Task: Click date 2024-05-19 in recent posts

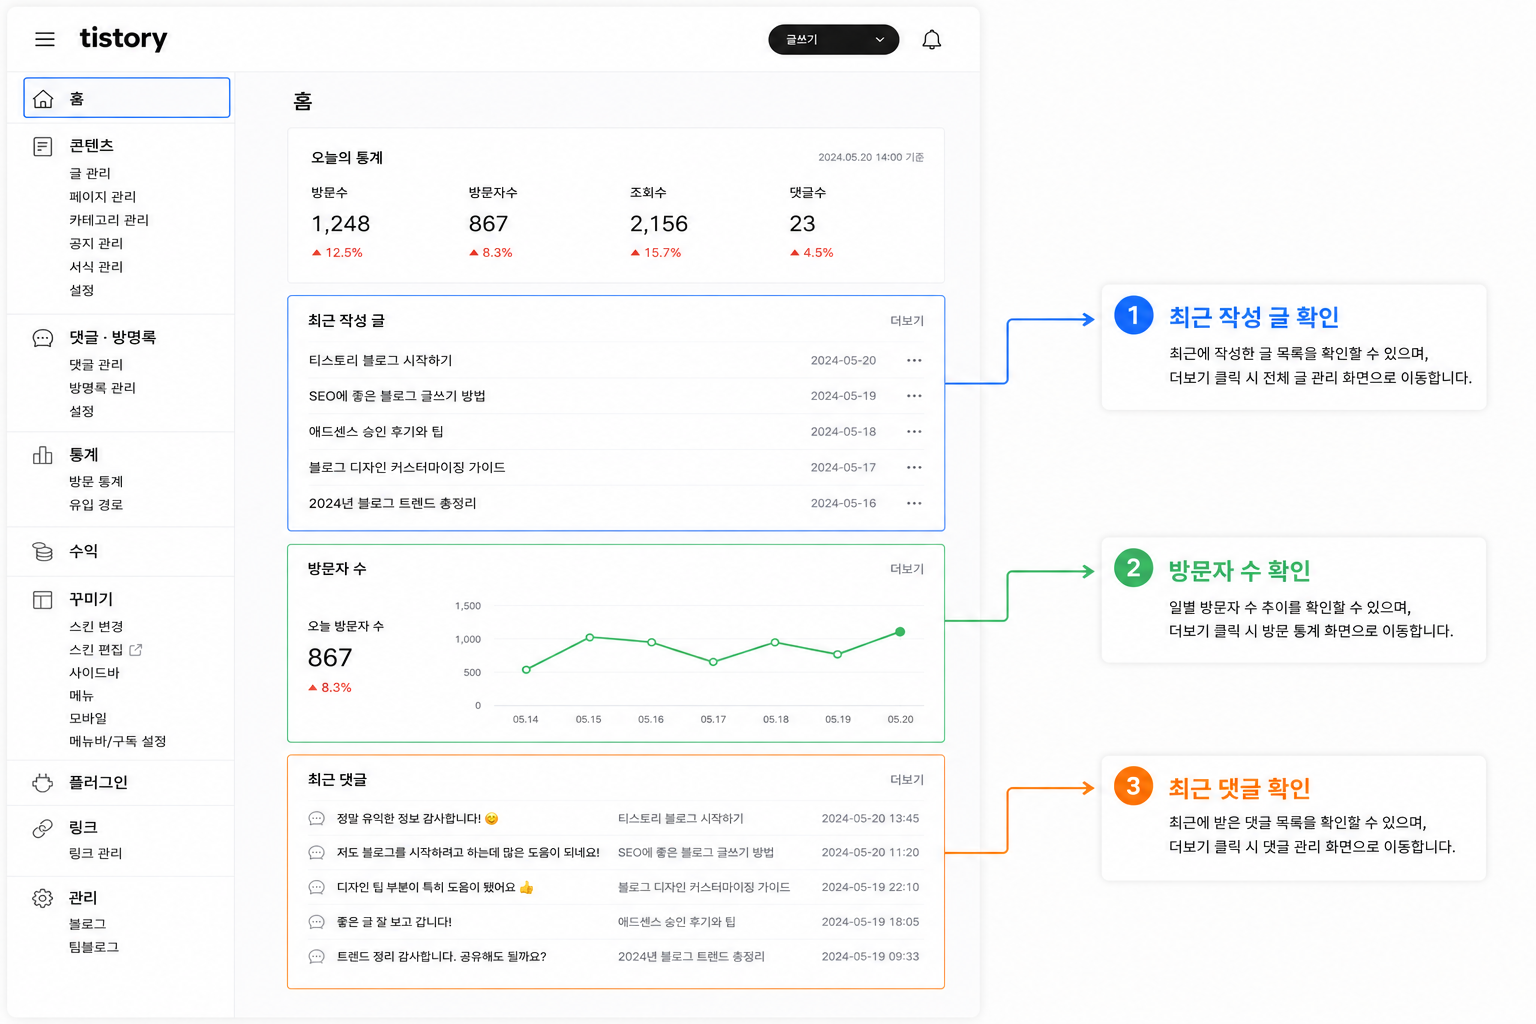Action: click(843, 396)
